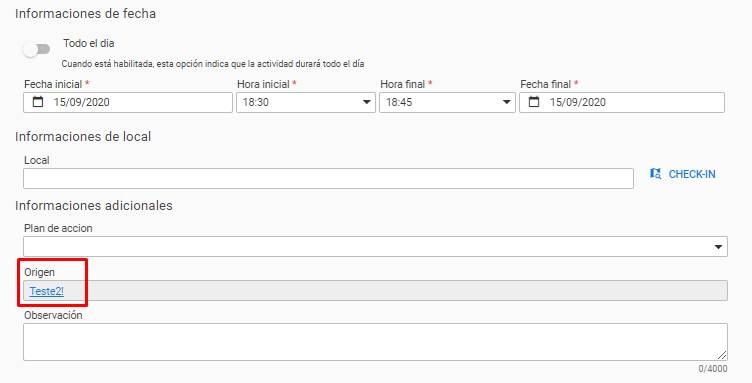Click the Hora inicial label
This screenshot has height=383, width=752.
tap(263, 84)
